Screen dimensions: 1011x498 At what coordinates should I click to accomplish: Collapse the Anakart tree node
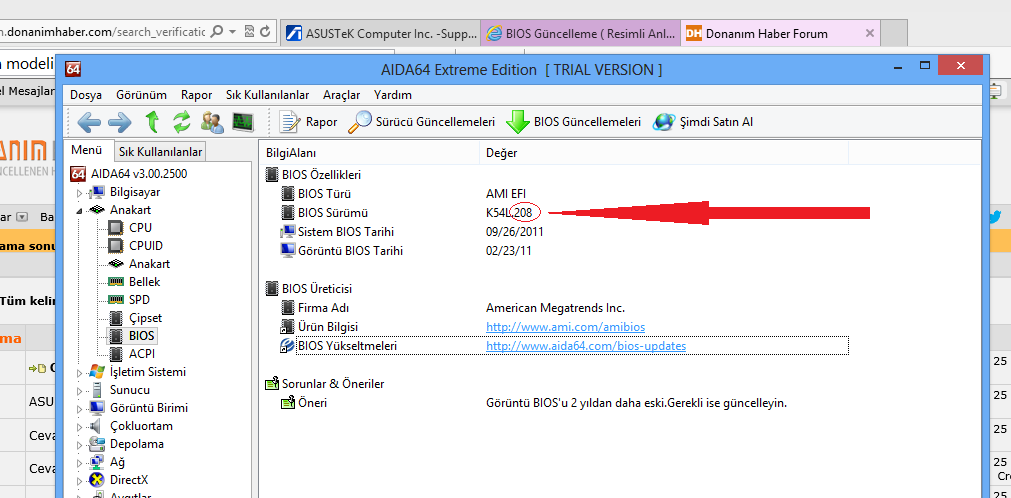79,210
